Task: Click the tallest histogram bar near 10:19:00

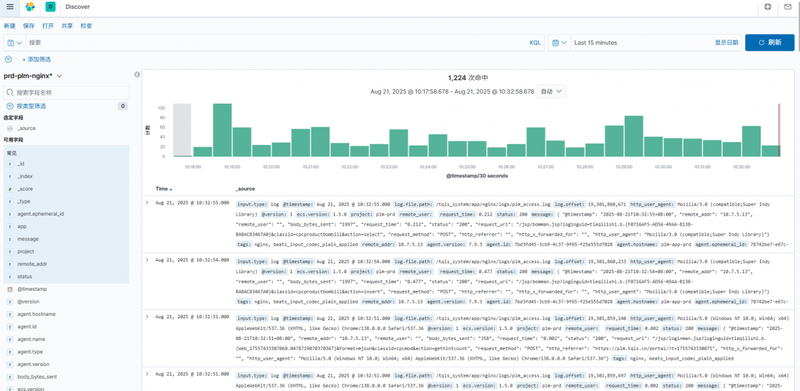Action: point(222,130)
